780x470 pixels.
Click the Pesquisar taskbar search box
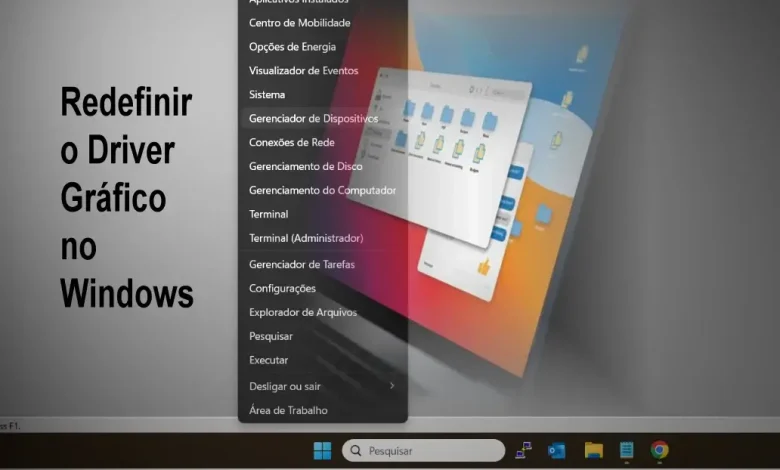point(423,451)
